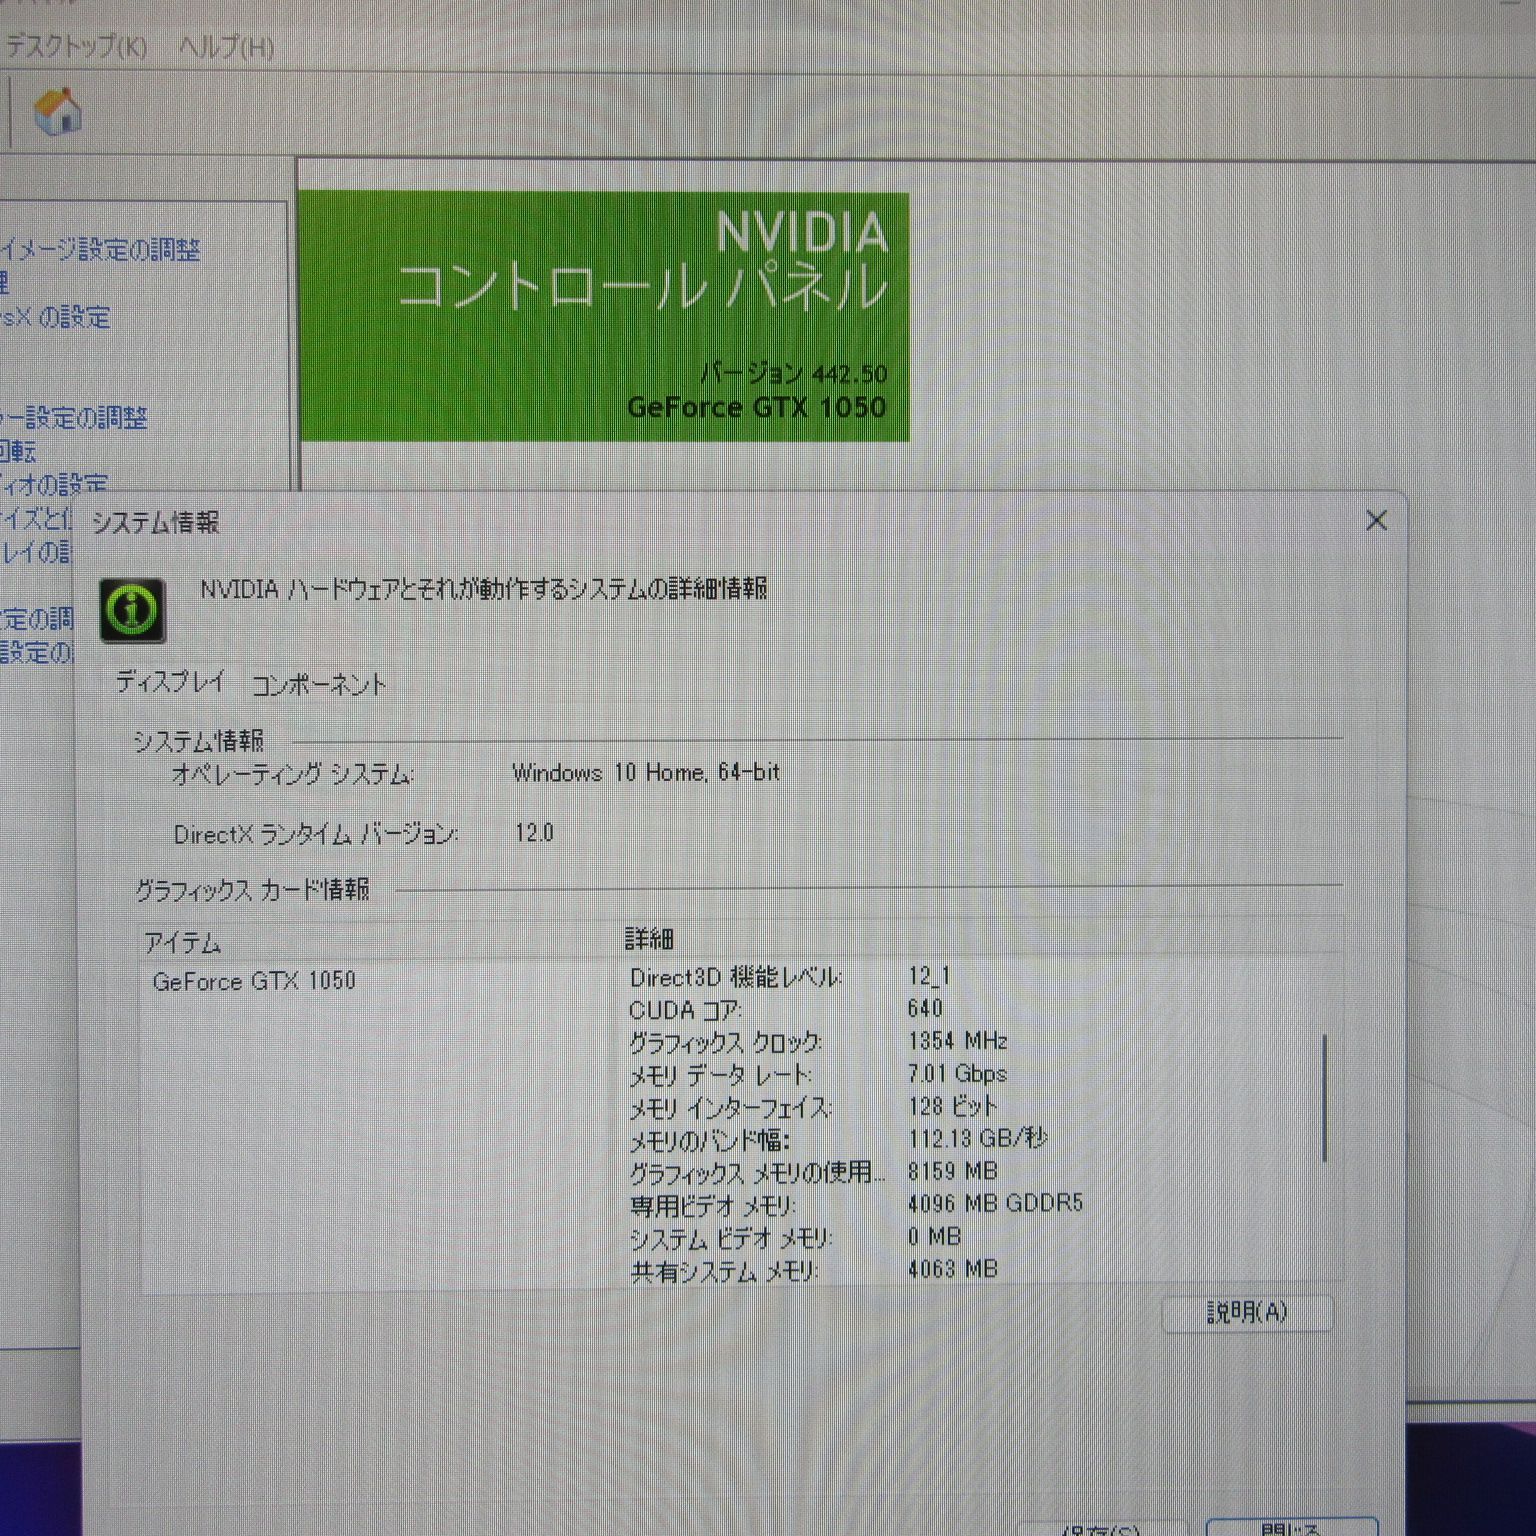Open the PhysX の設定 sidebar link
Viewport: 1536px width, 1536px height.
pyautogui.click(x=55, y=317)
